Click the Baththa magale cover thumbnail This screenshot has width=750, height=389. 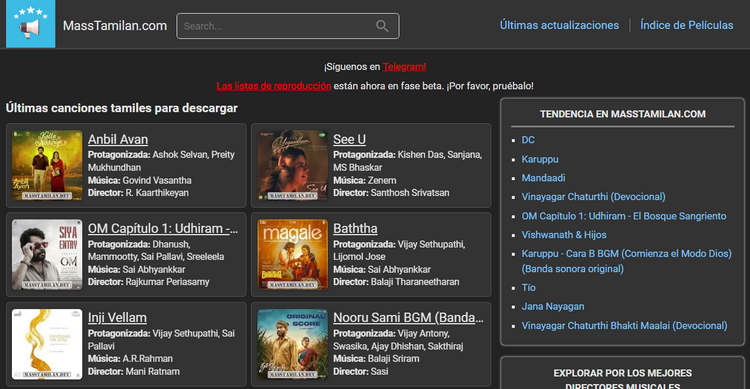pyautogui.click(x=292, y=254)
